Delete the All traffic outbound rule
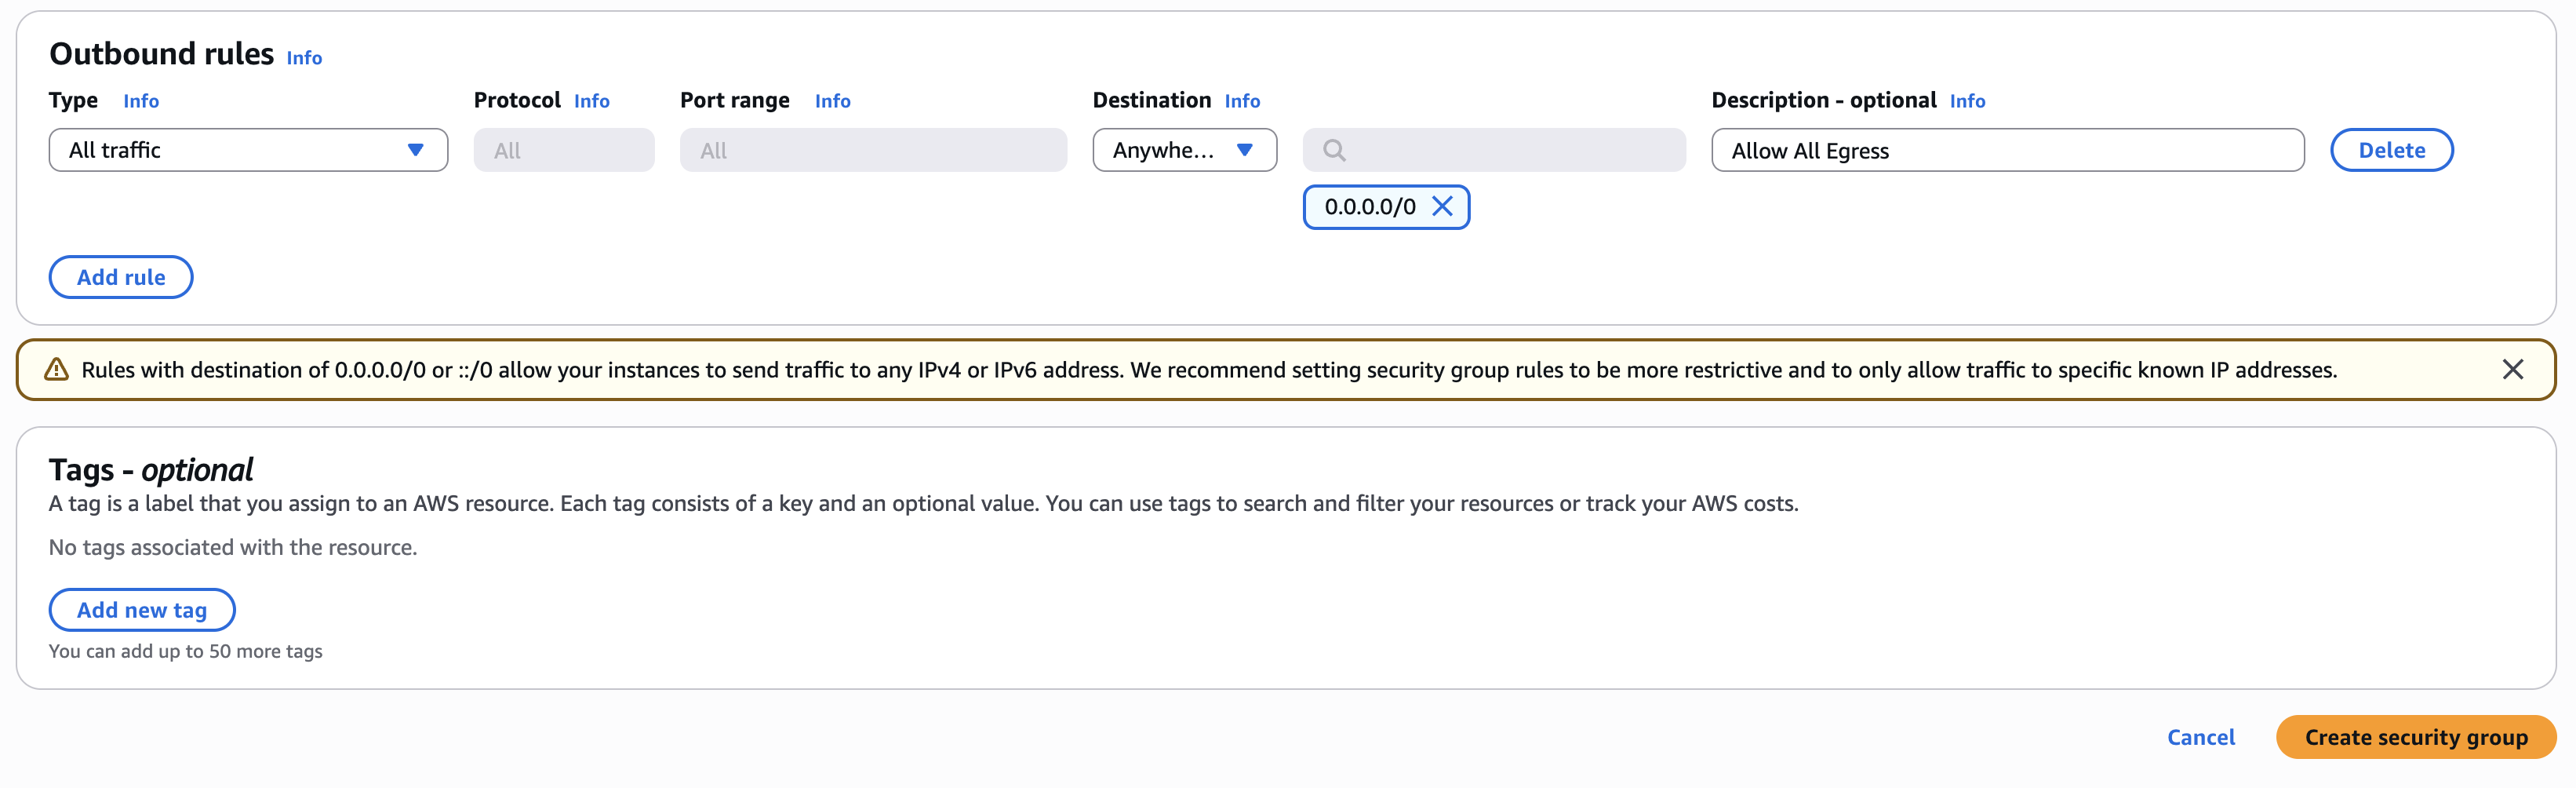Image resolution: width=2576 pixels, height=788 pixels. [2390, 150]
